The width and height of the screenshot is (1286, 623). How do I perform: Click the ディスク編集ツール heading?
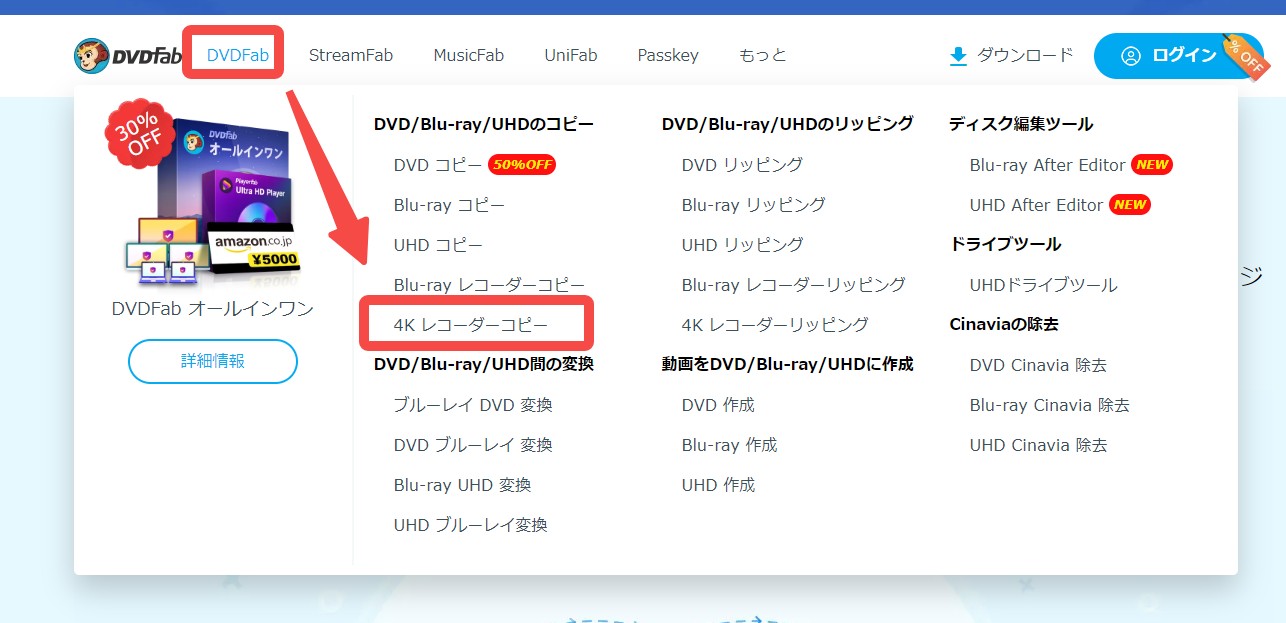pos(1021,124)
